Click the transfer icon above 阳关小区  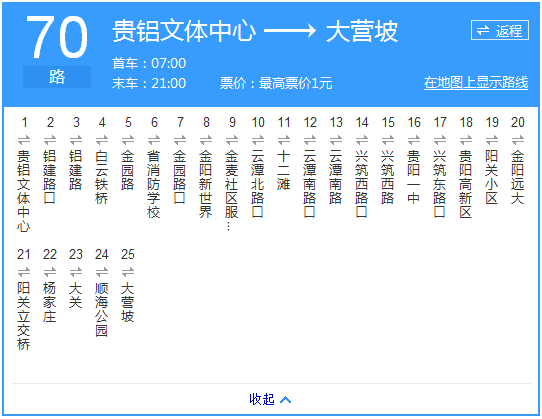click(492, 140)
